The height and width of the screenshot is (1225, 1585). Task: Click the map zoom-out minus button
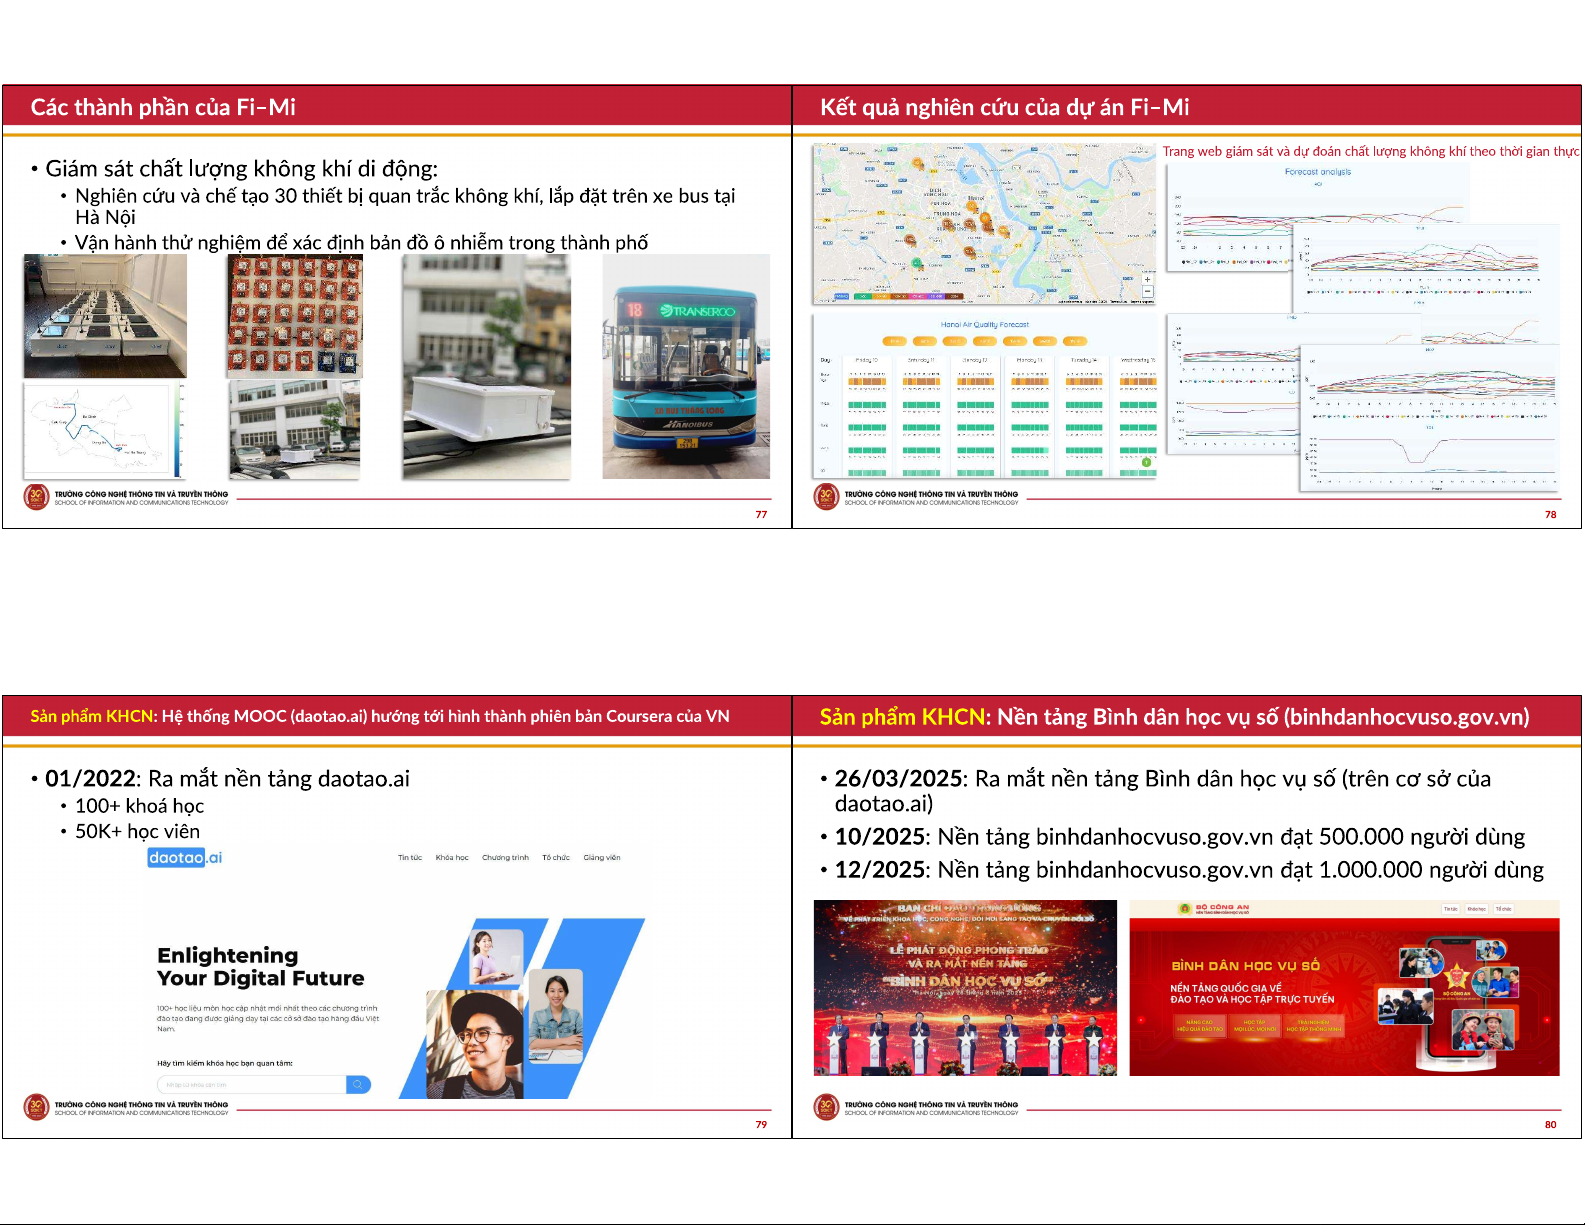click(1147, 292)
